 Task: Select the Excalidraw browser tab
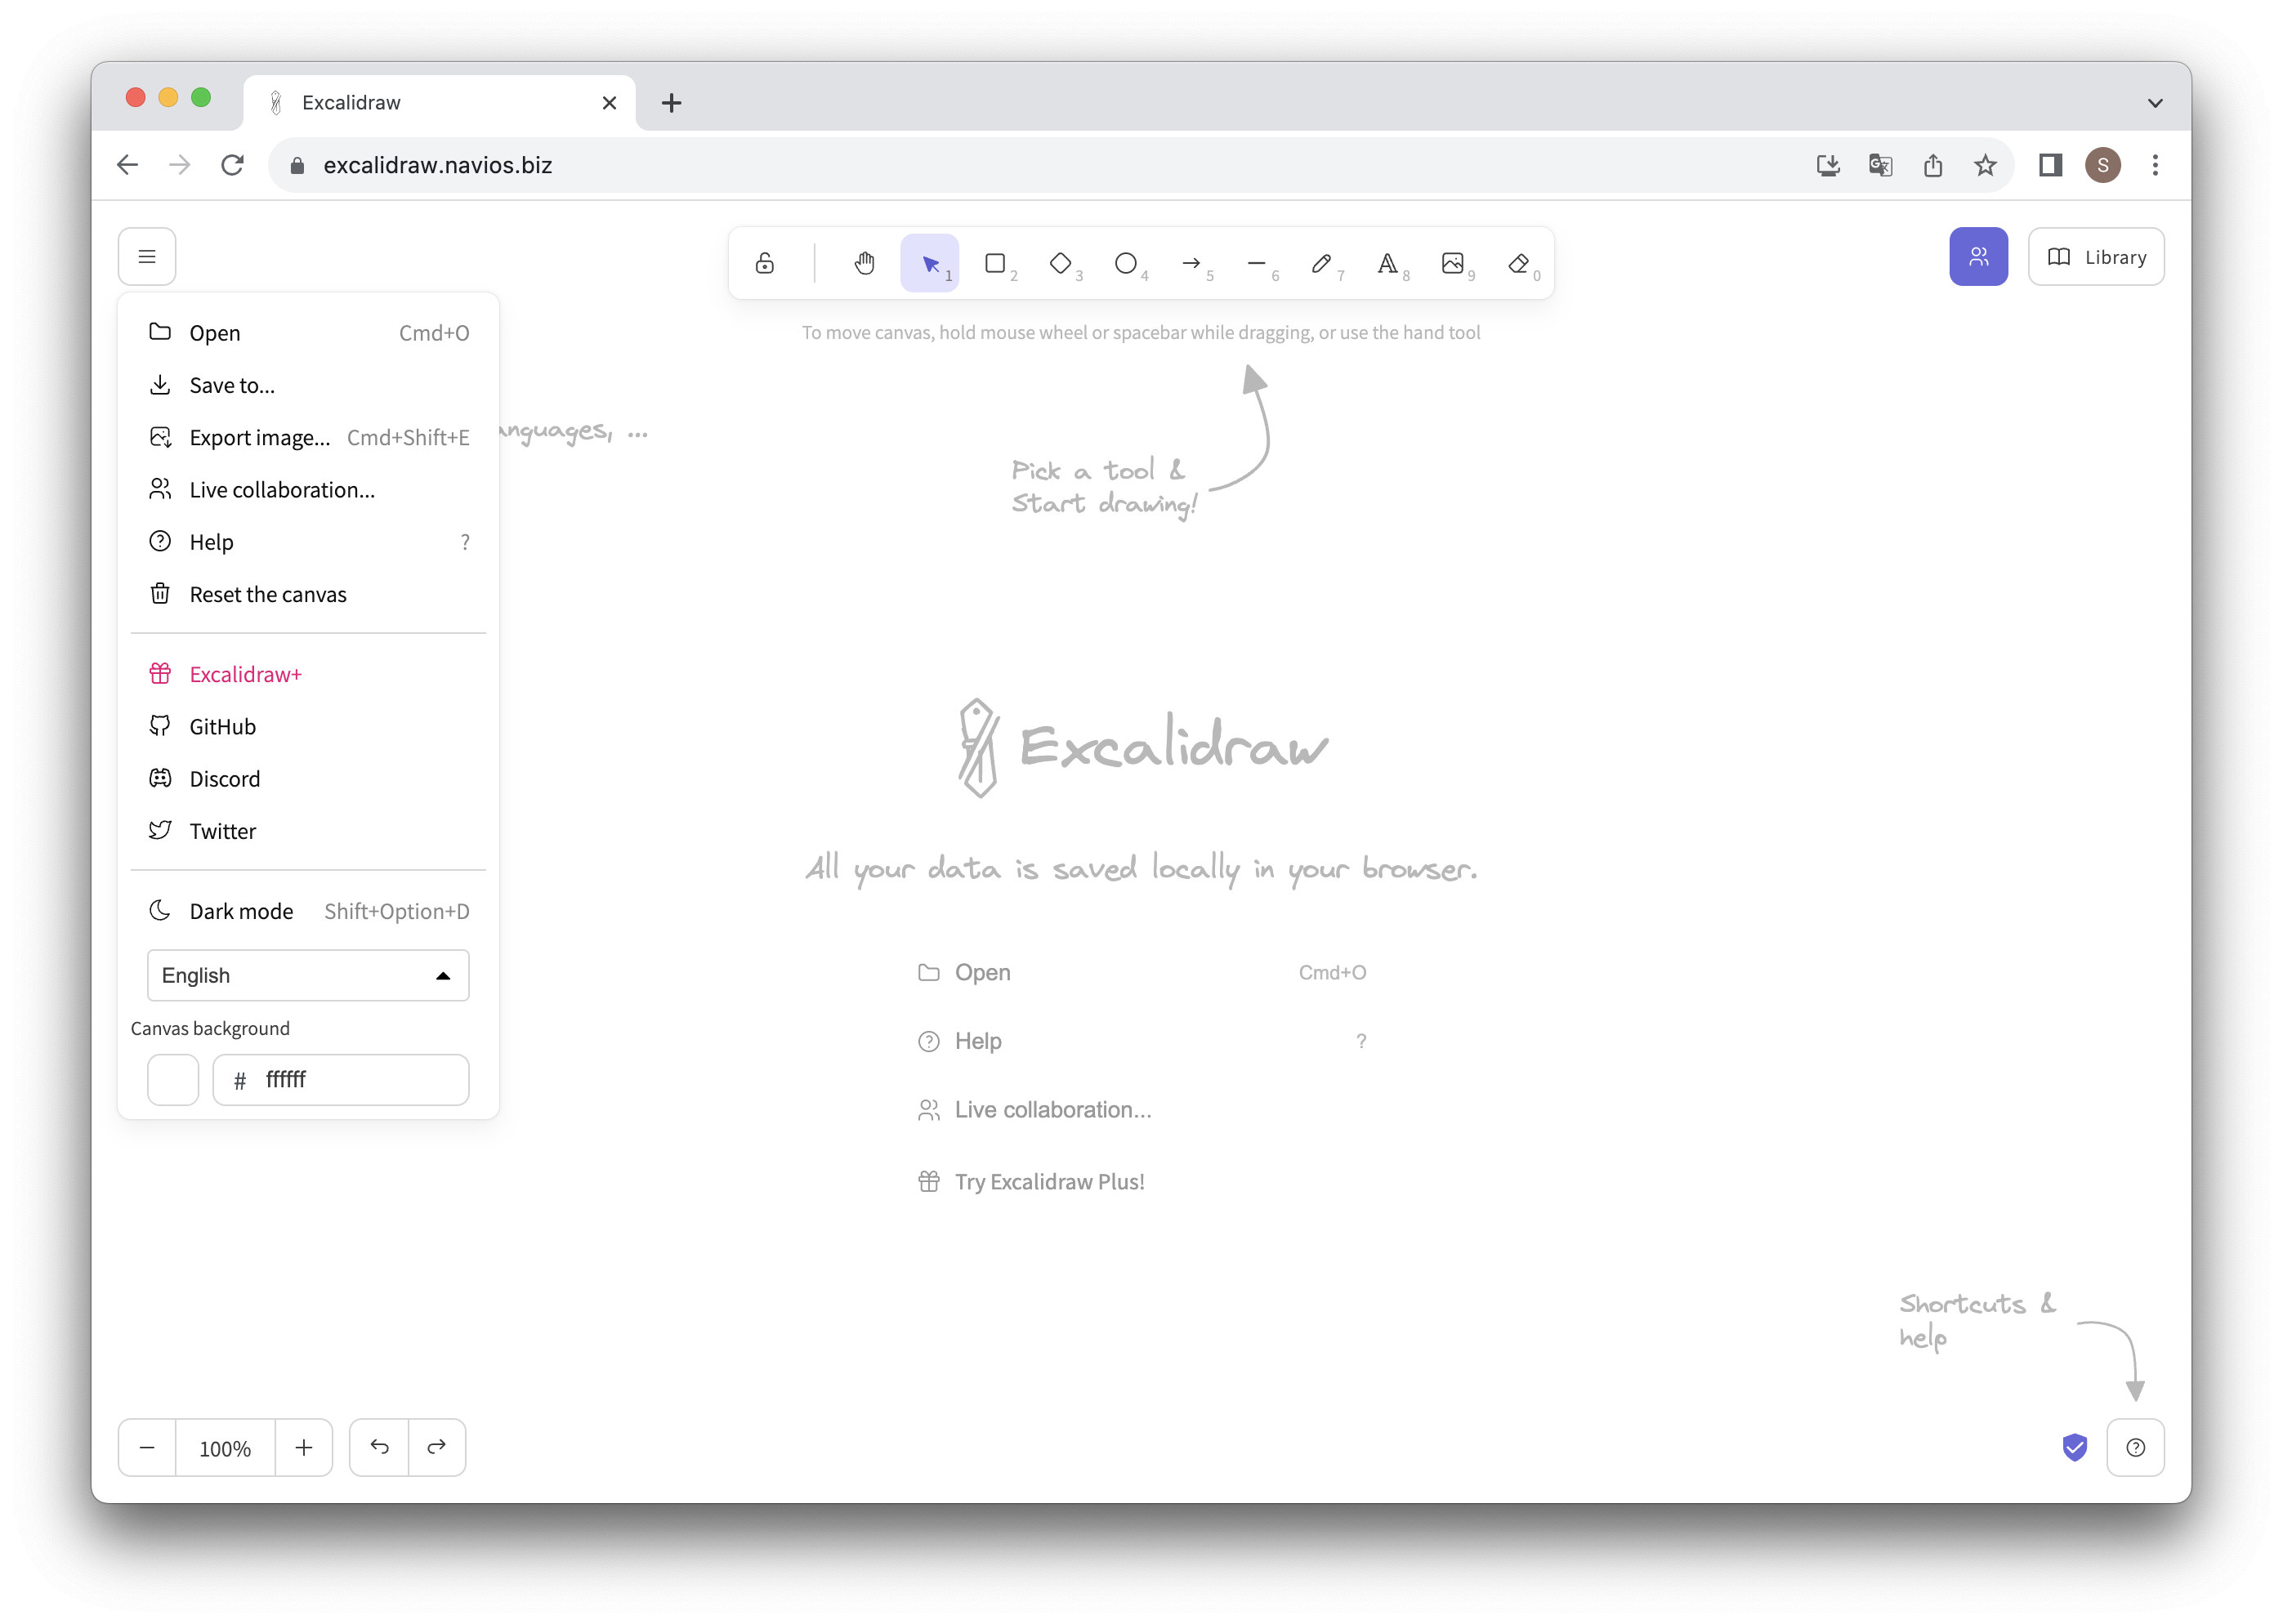tap(439, 103)
